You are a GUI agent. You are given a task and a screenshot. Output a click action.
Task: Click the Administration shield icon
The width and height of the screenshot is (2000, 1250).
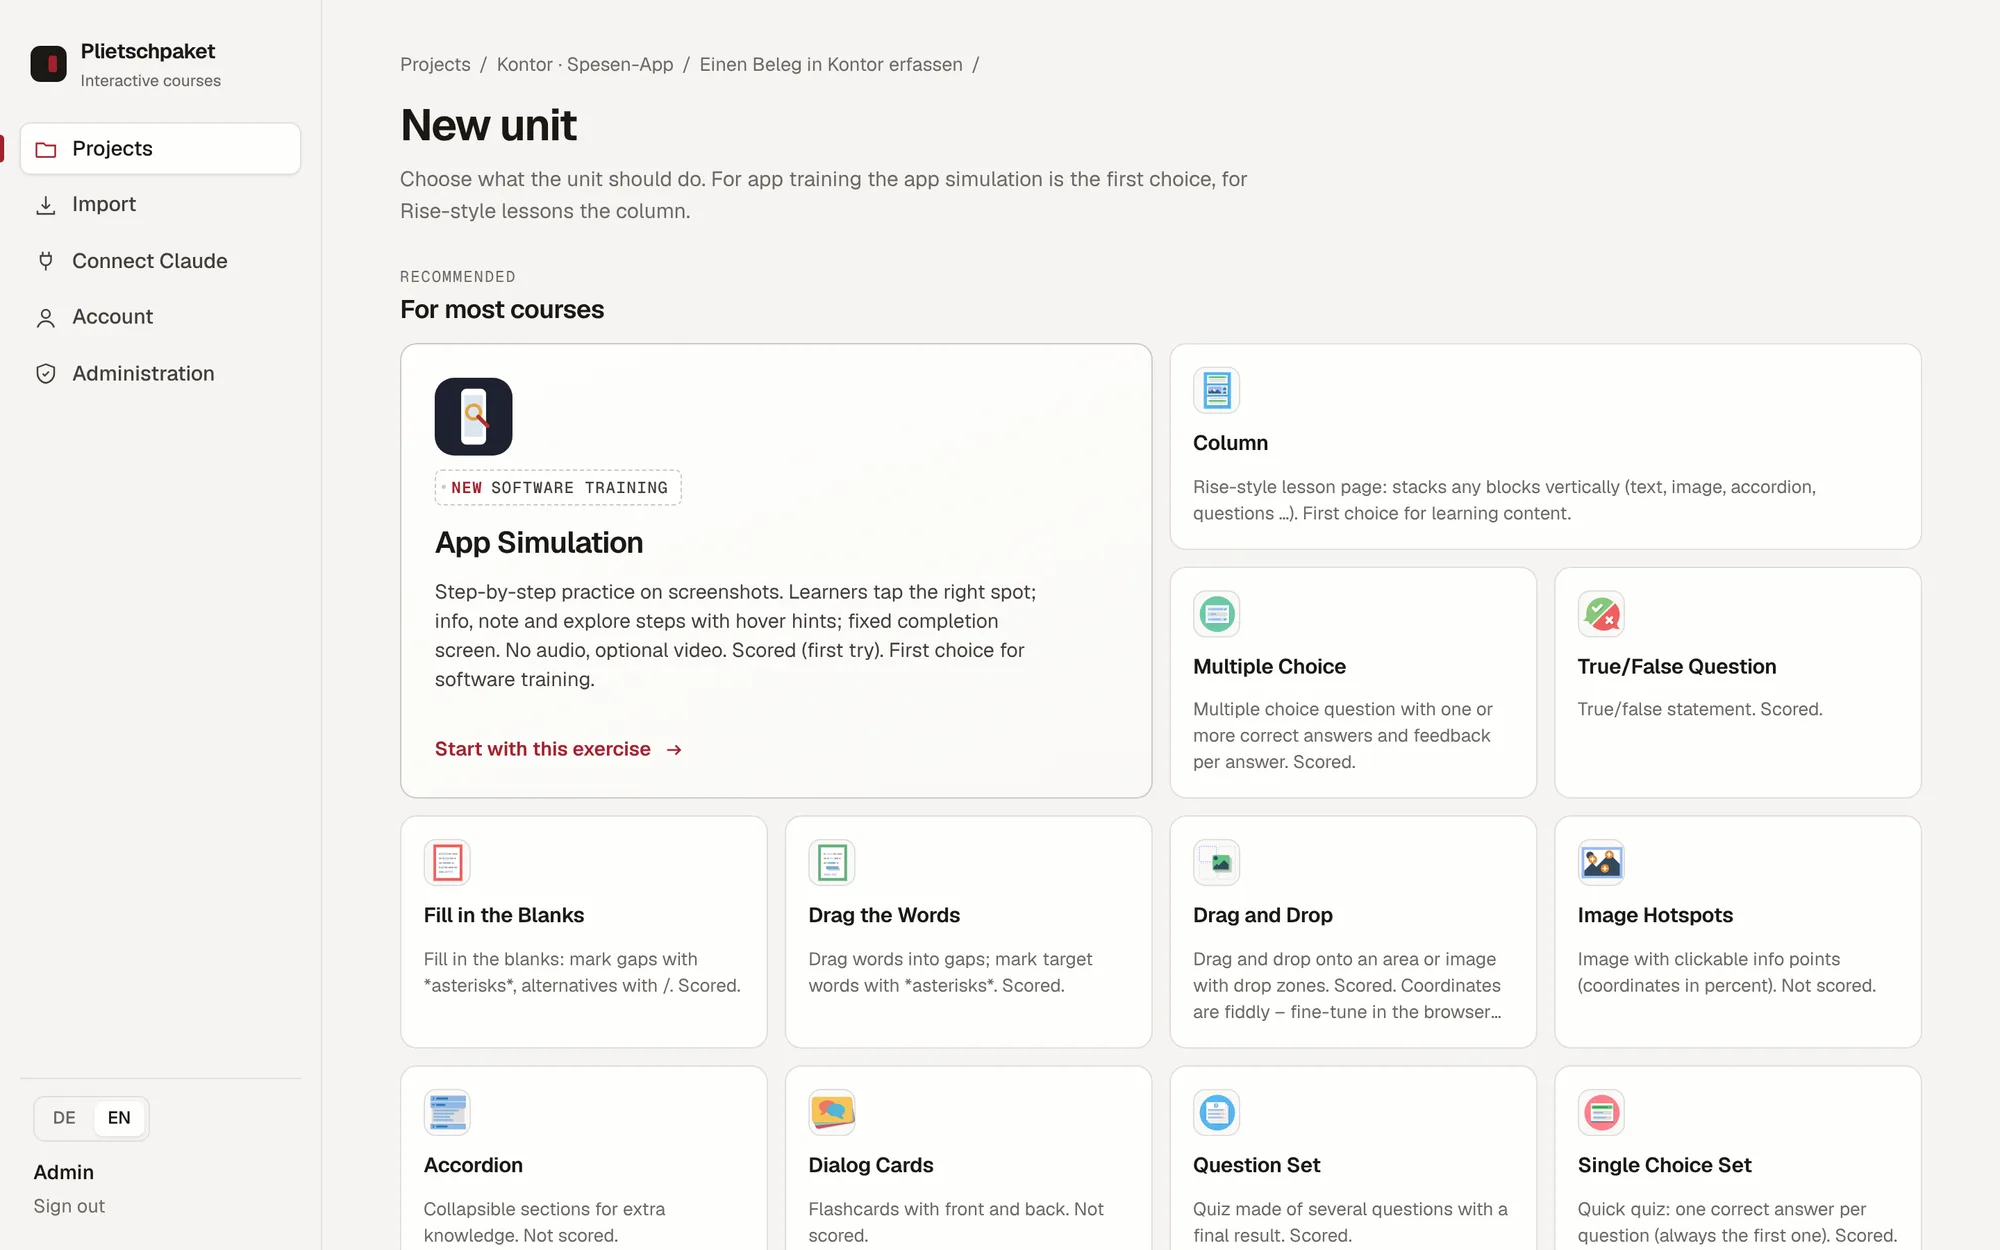click(46, 374)
